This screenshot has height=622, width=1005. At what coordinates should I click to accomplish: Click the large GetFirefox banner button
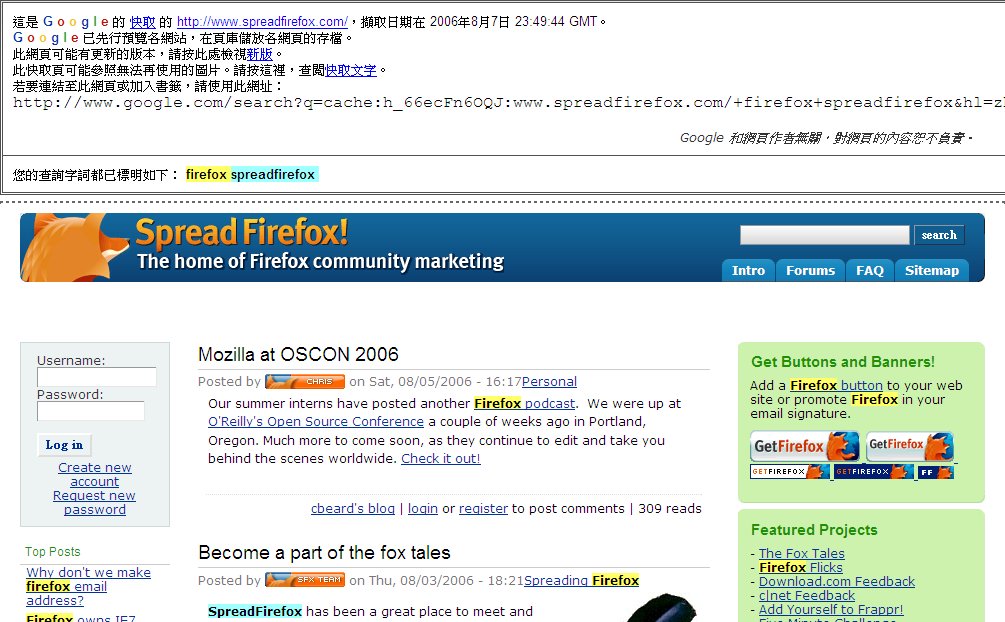tap(805, 446)
